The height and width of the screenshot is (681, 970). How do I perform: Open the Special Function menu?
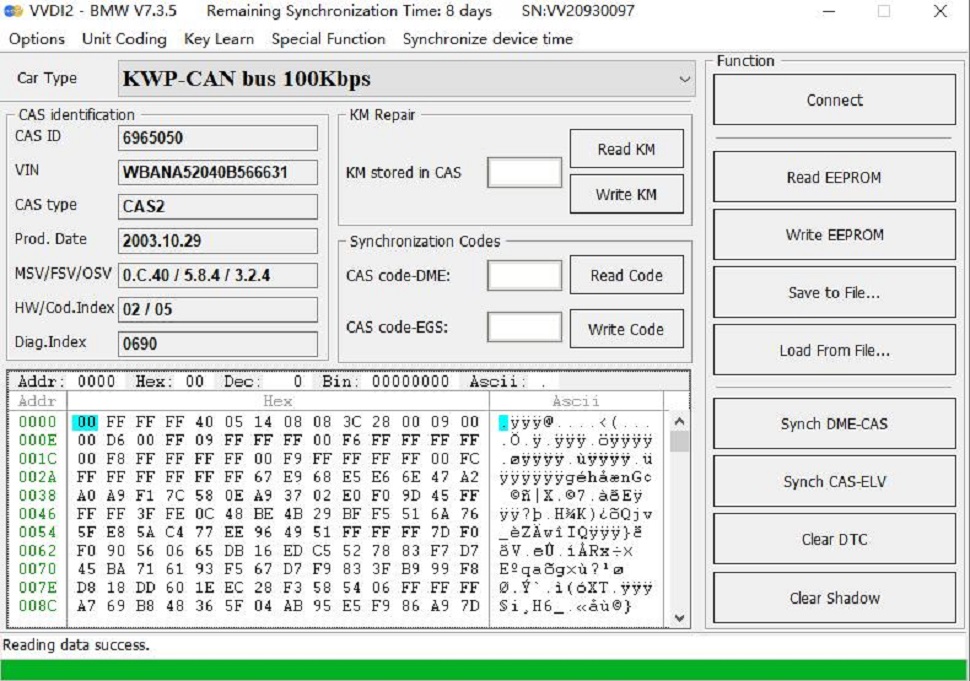pos(328,39)
